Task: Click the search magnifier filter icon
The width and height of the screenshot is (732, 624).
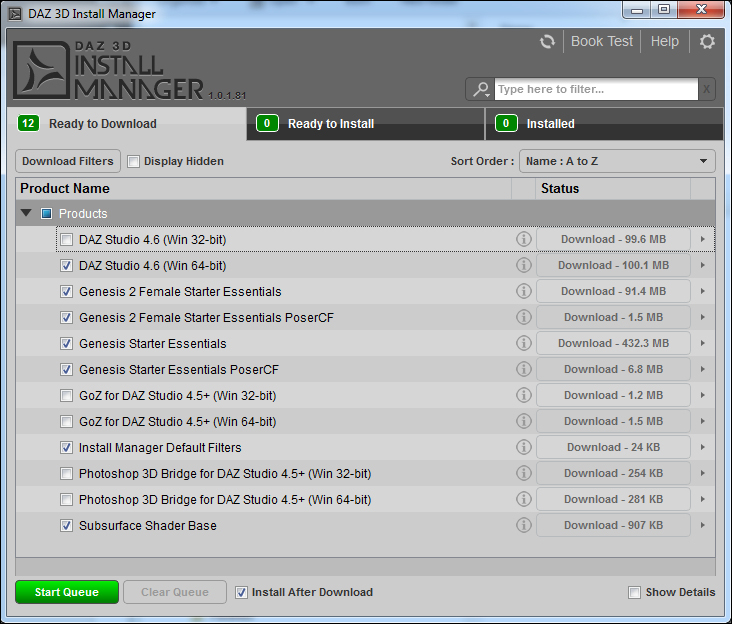Action: [480, 89]
